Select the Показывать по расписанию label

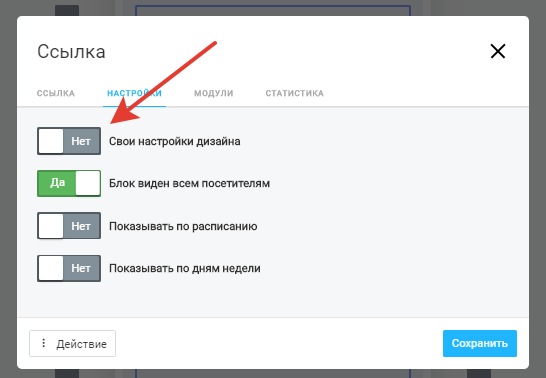tap(183, 226)
